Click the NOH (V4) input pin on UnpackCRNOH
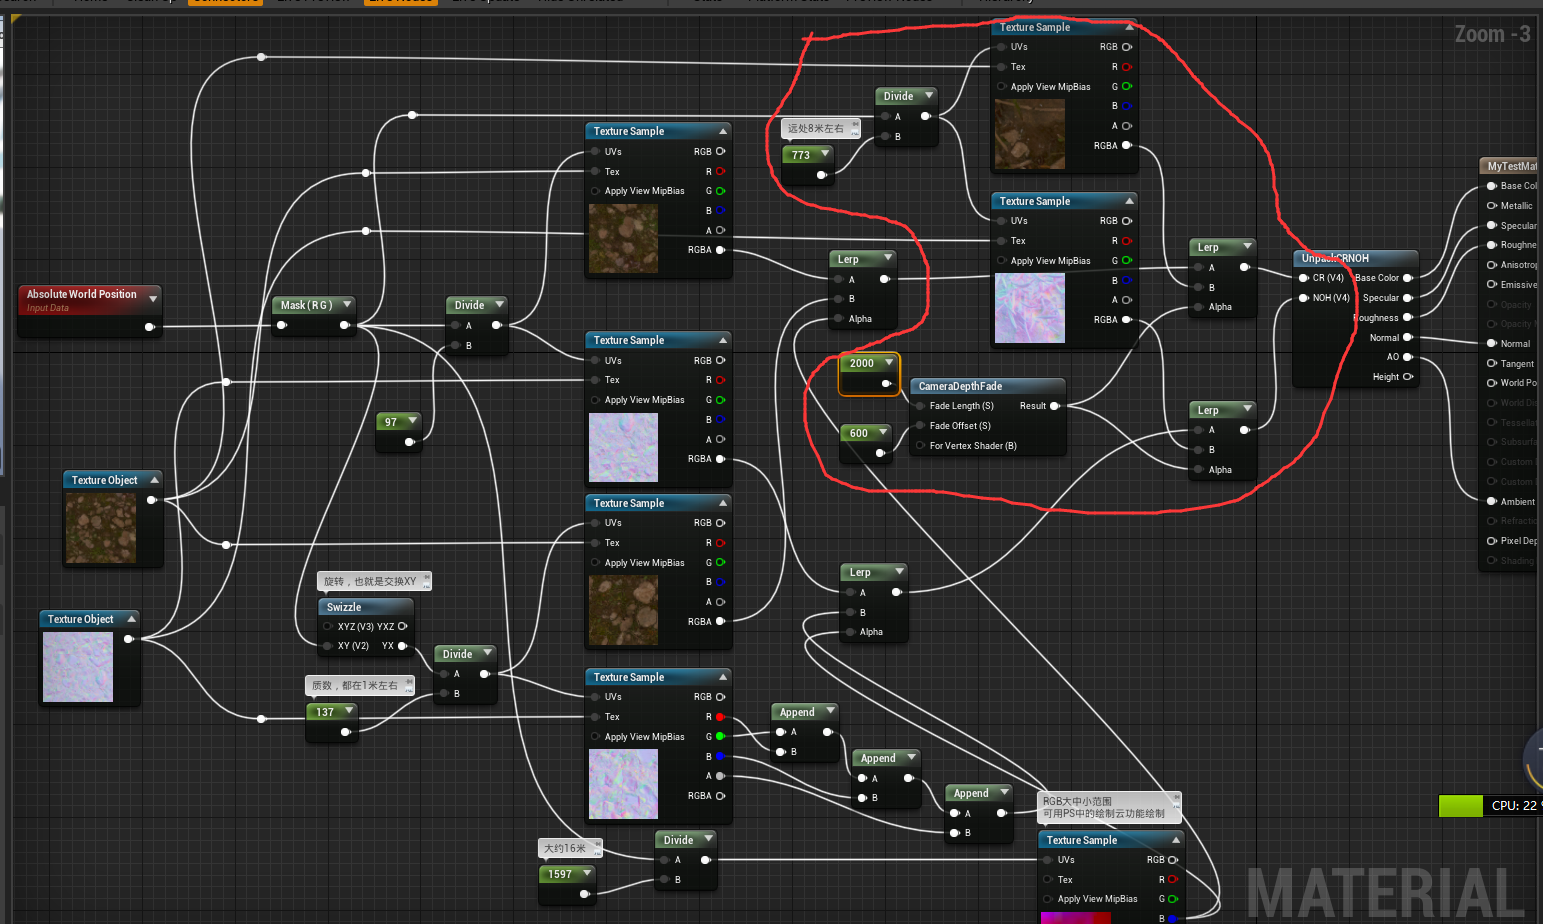The height and width of the screenshot is (924, 1543). click(x=1304, y=298)
